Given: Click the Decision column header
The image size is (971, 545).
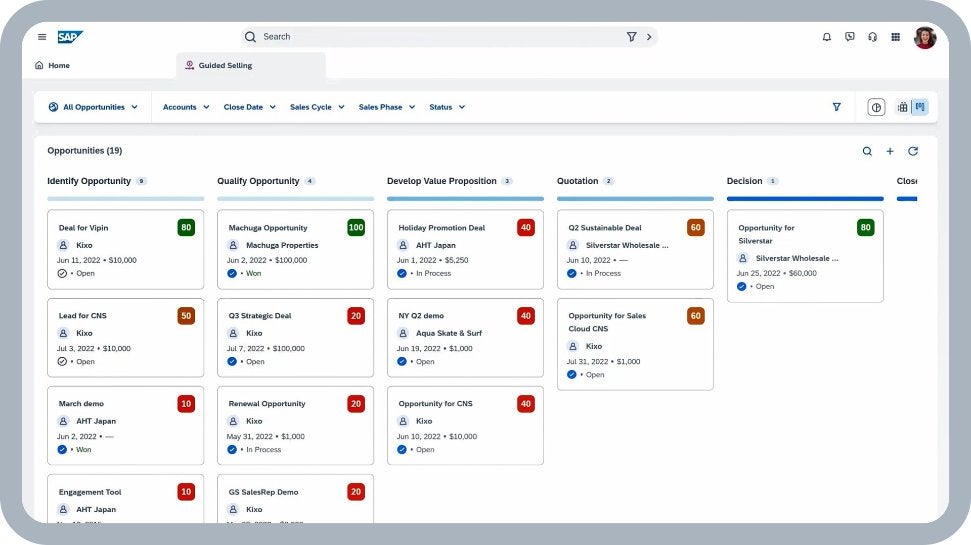Looking at the screenshot, I should pos(744,181).
